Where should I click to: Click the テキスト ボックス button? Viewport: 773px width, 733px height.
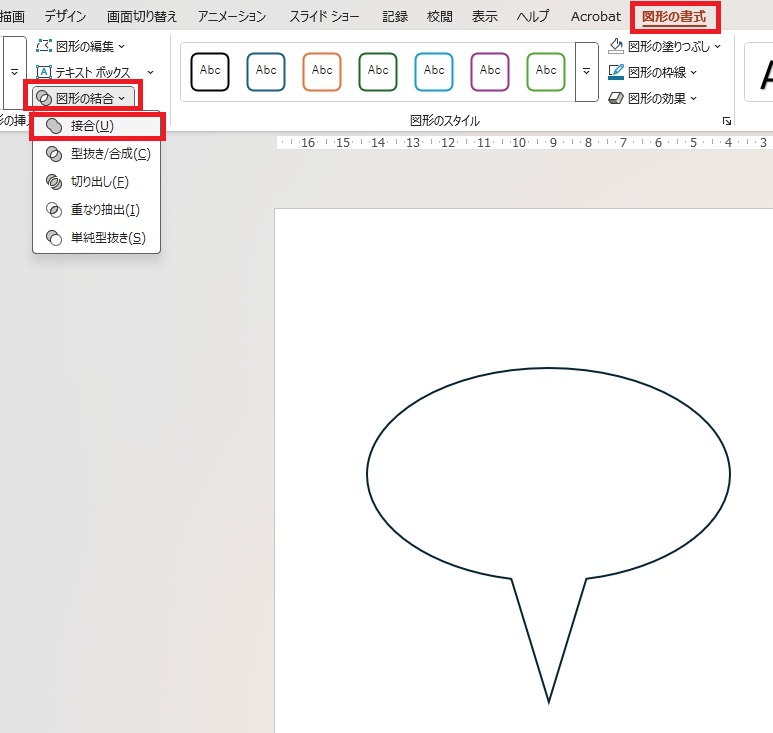[x=84, y=72]
